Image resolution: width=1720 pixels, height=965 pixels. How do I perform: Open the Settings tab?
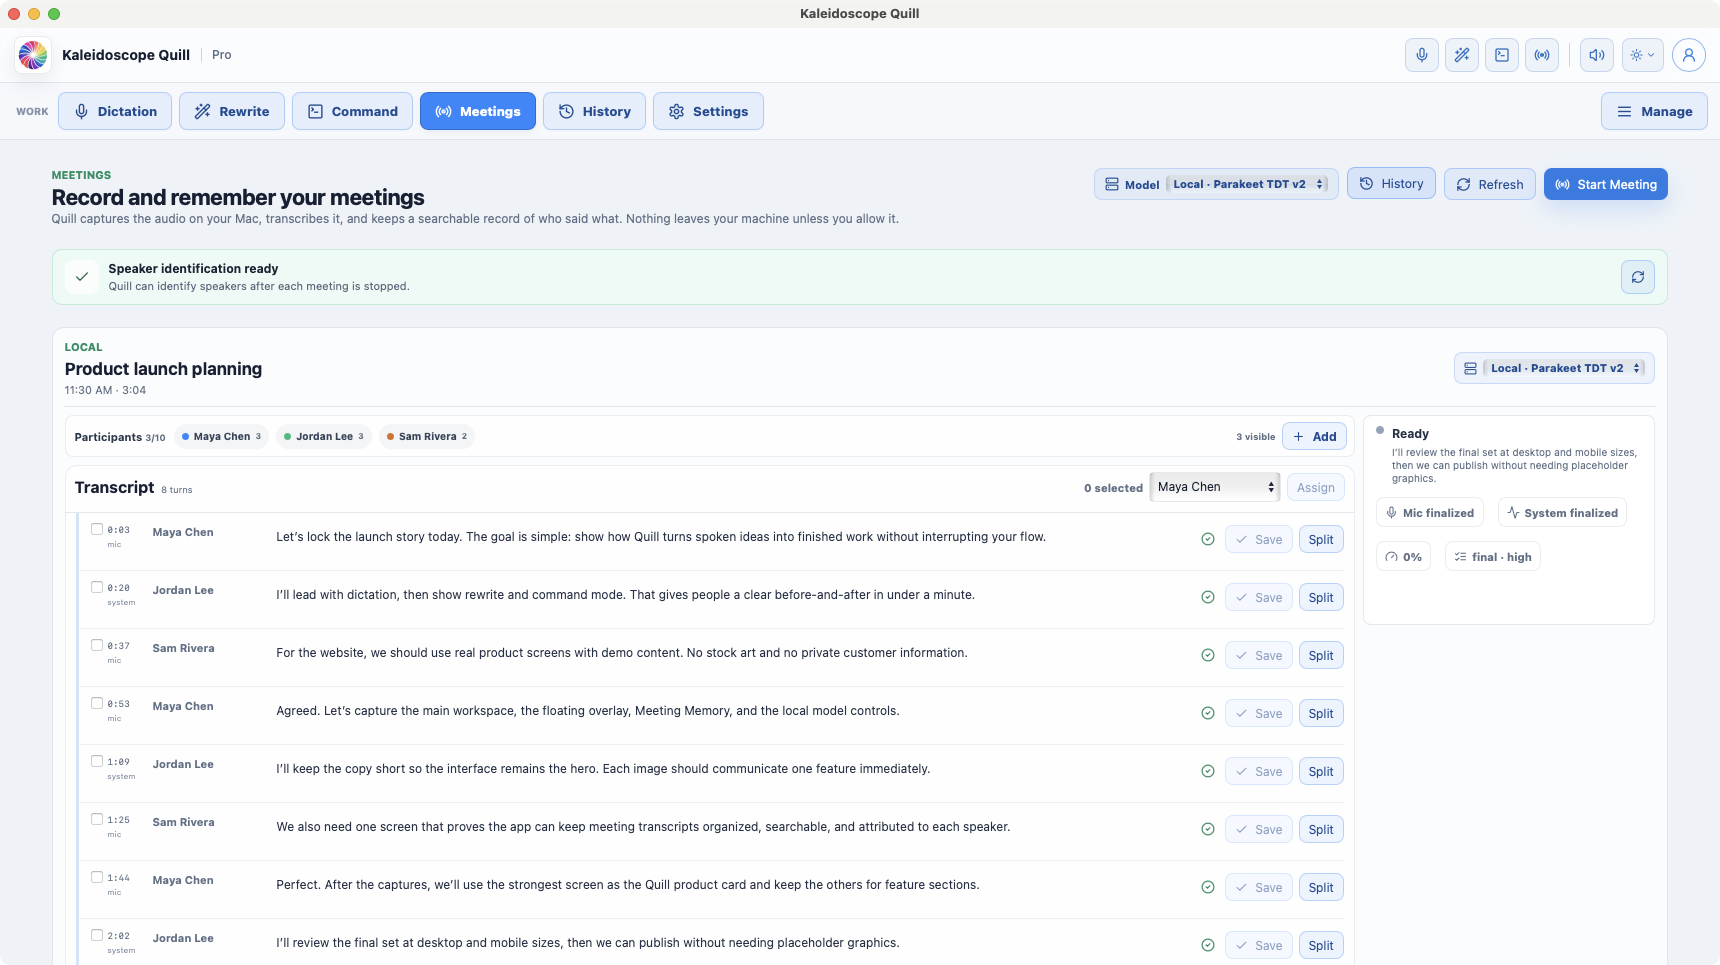coord(708,111)
